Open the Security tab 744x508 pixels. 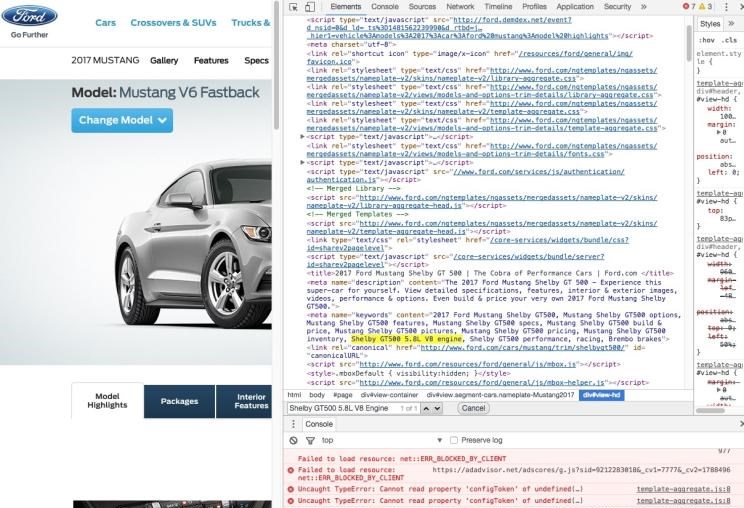coord(617,7)
